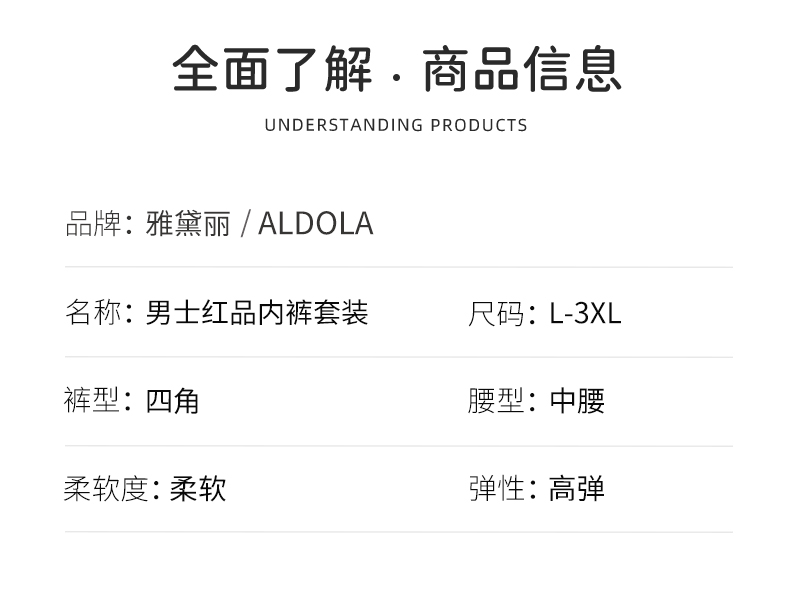
Task: Click the 名称 label
Action: click(92, 312)
